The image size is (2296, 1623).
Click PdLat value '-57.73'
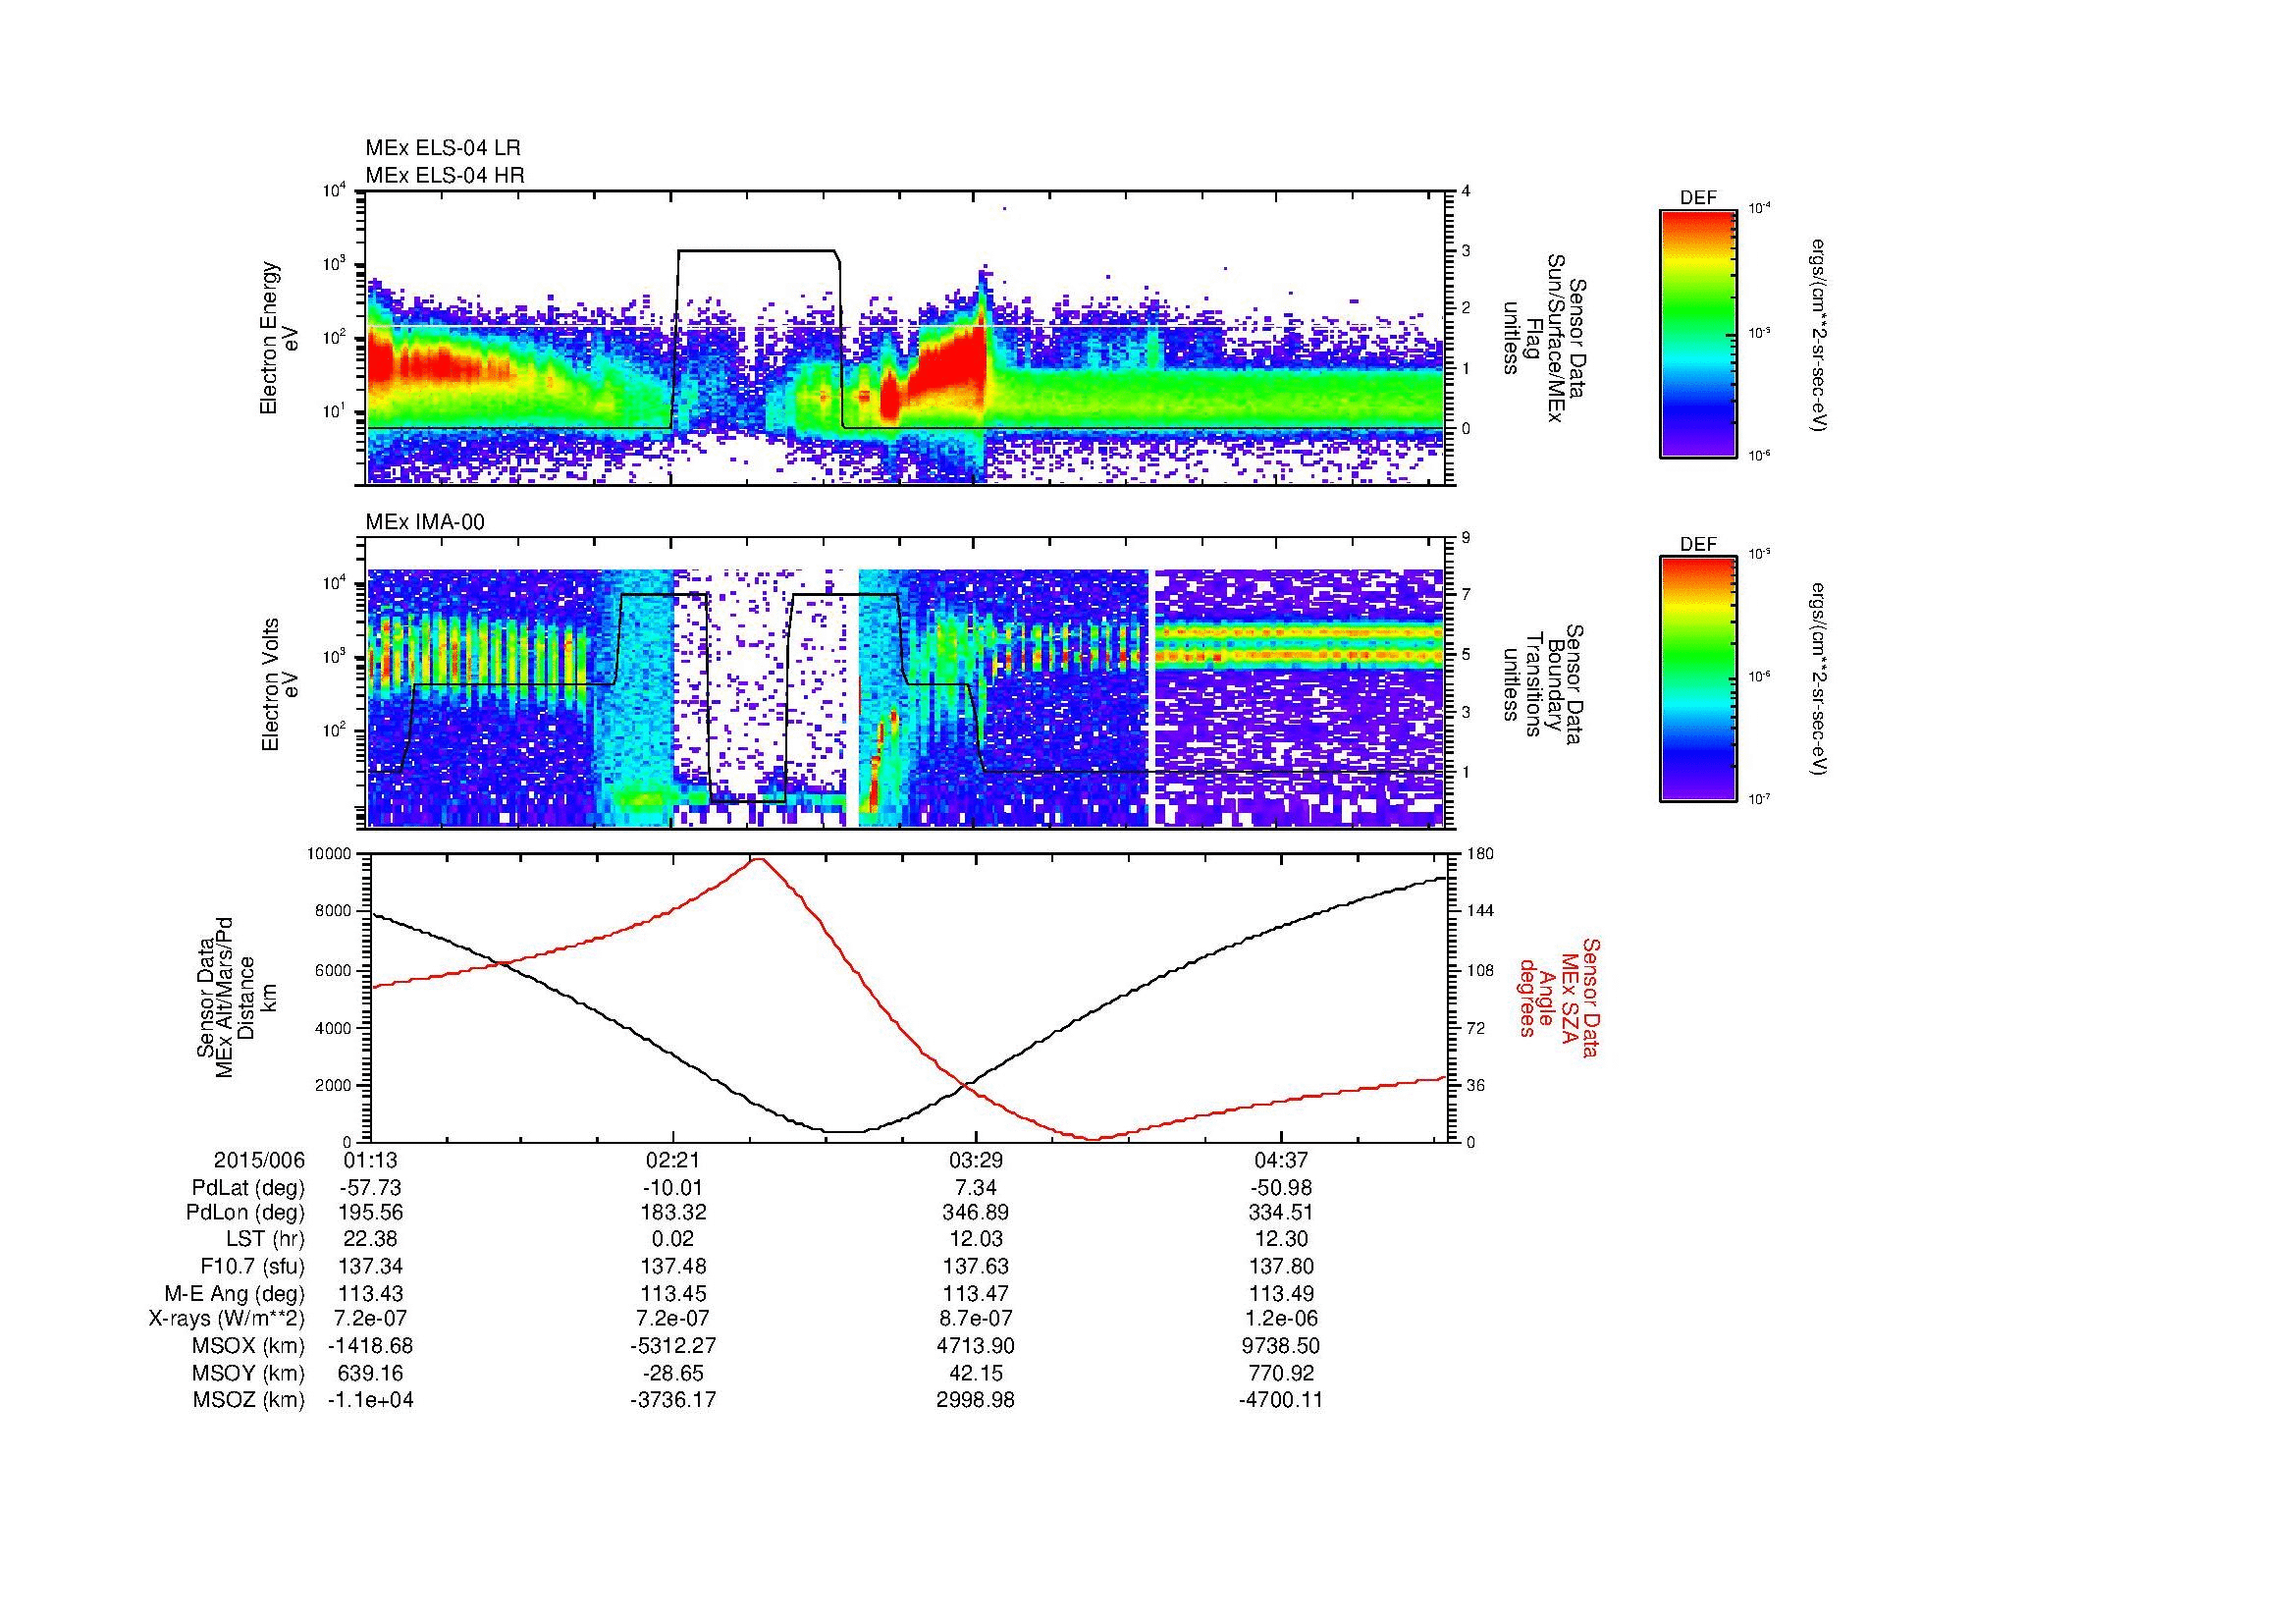(370, 1188)
